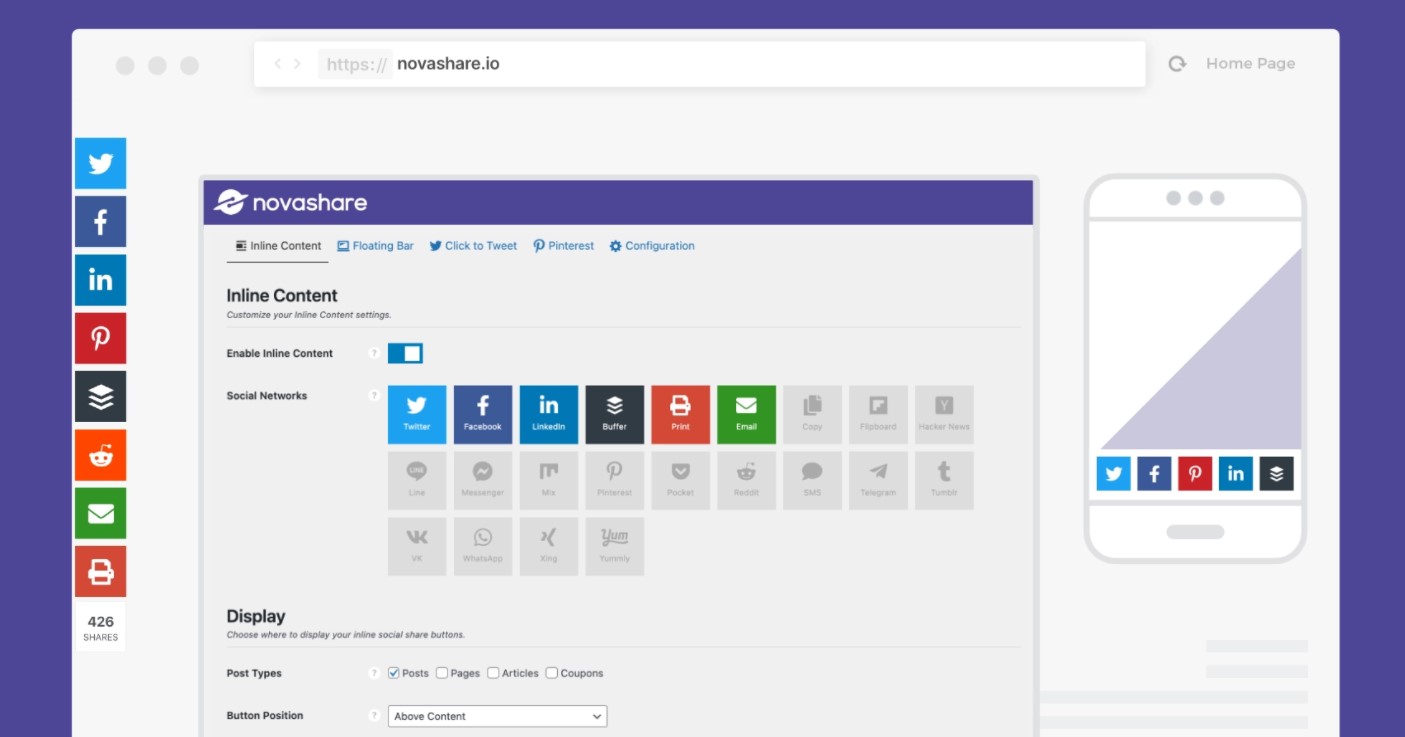1405x737 pixels.
Task: Tap Twitter button in phone mockup
Action: pos(1113,474)
